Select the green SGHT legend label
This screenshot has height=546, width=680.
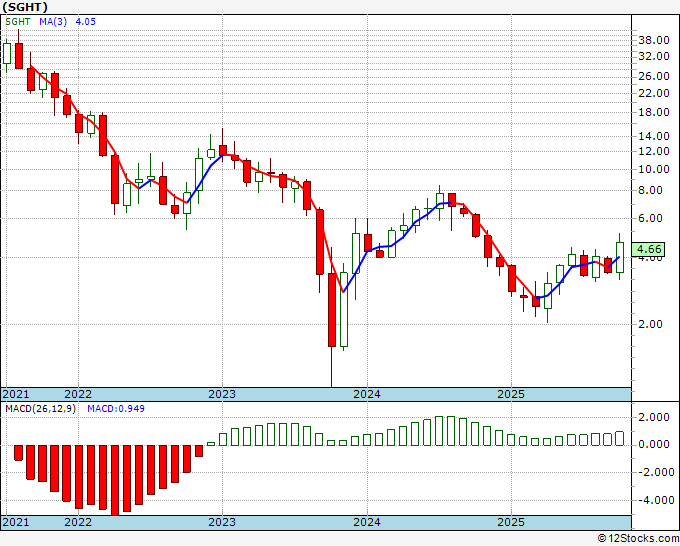pos(18,22)
